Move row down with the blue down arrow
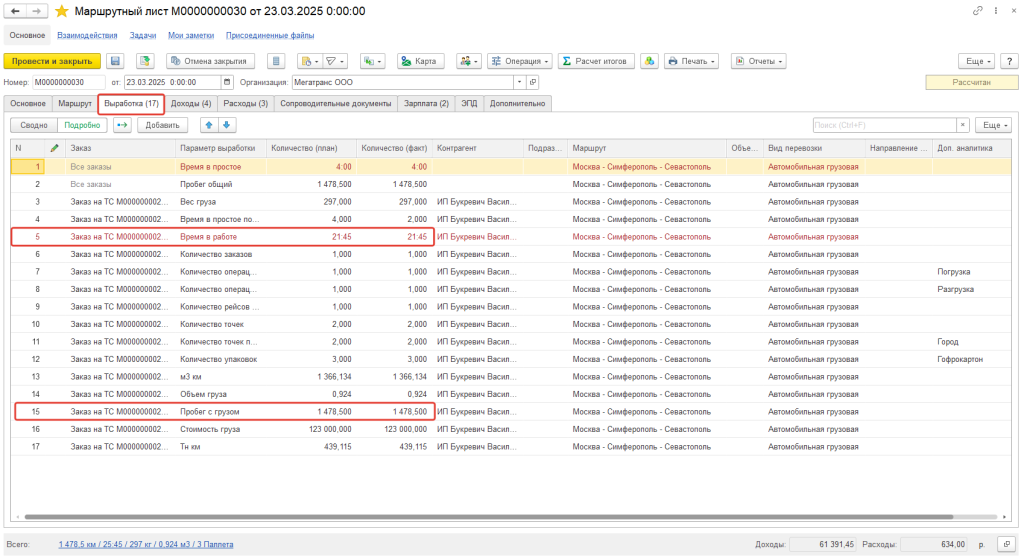The image size is (1024, 558). pyautogui.click(x=227, y=125)
